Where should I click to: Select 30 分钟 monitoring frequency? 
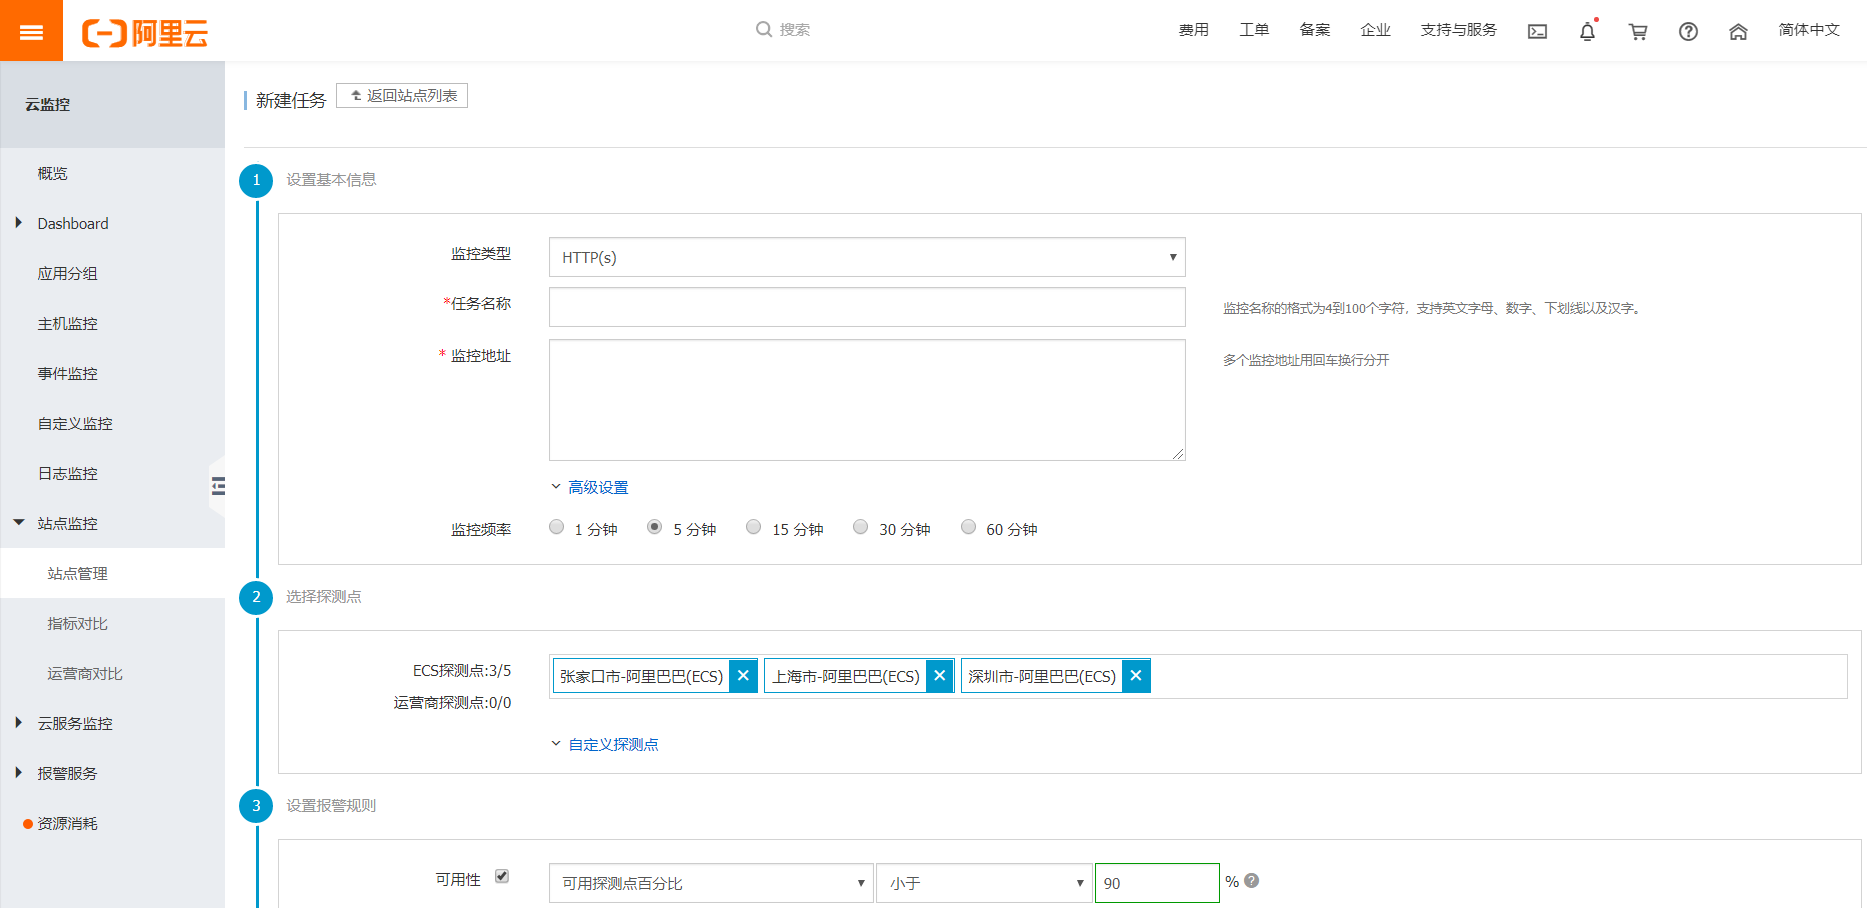click(861, 527)
